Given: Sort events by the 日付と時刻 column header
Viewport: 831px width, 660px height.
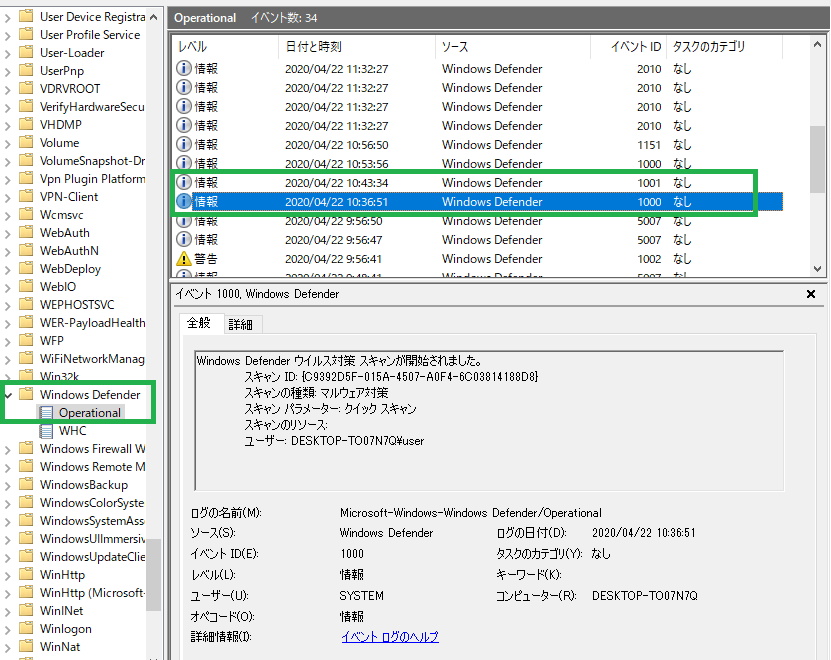Looking at the screenshot, I should pos(357,47).
